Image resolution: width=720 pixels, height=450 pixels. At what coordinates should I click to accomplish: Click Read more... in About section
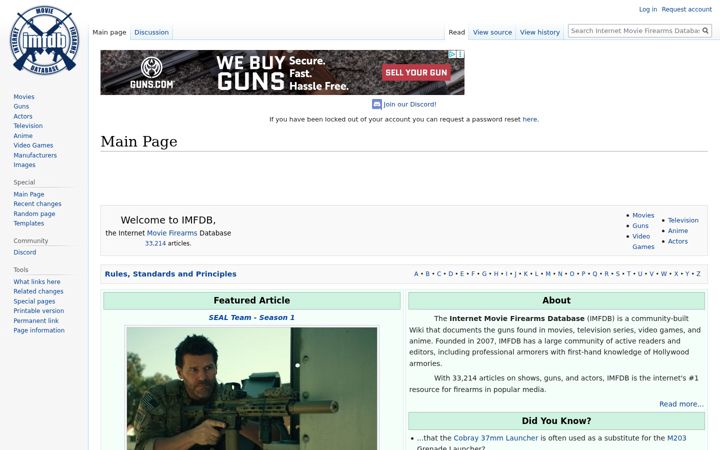[681, 404]
